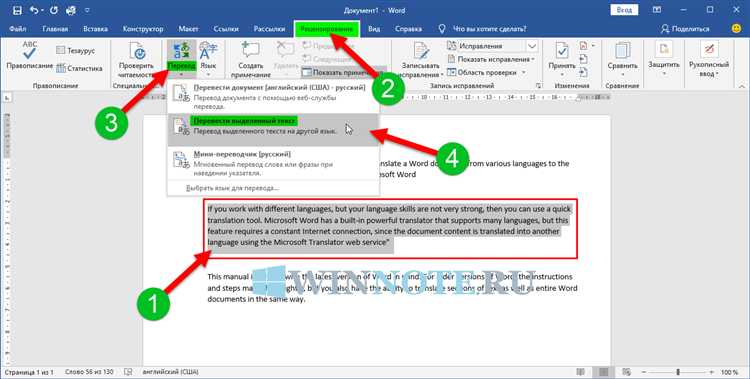Switch to the Конструктор tab
Viewport: 750px width, 379px height.
coord(143,29)
